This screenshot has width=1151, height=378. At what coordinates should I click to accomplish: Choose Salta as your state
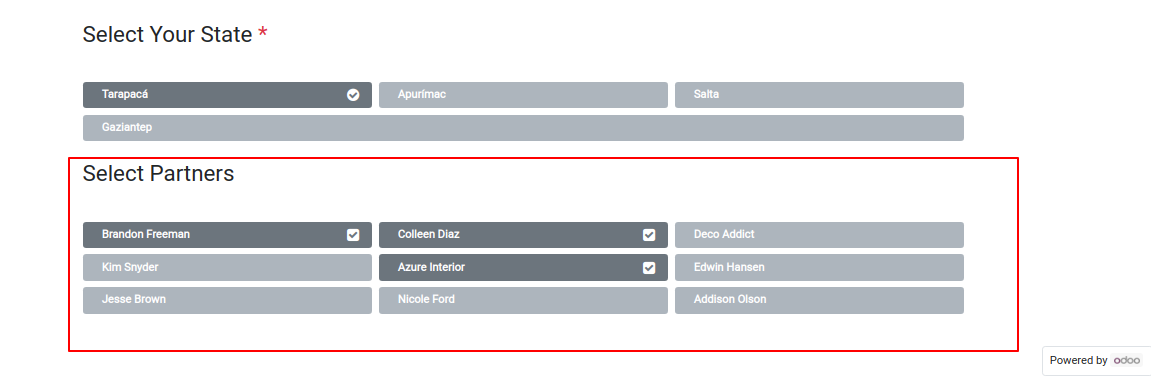[x=819, y=95]
